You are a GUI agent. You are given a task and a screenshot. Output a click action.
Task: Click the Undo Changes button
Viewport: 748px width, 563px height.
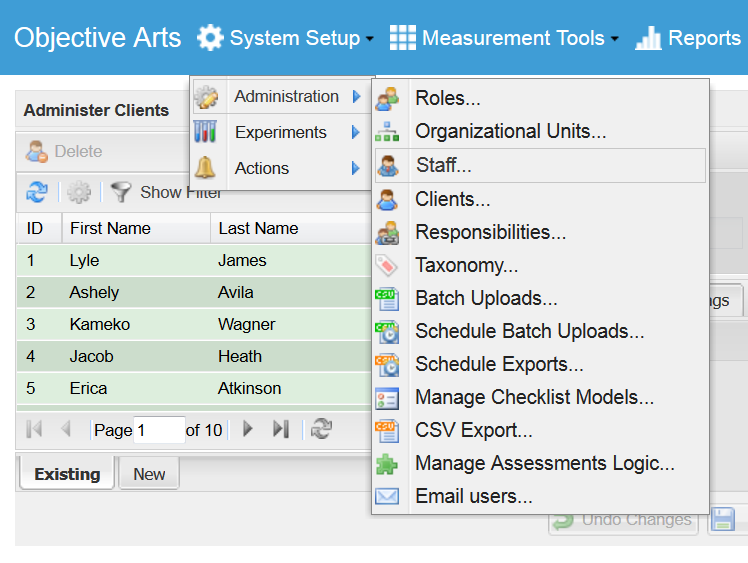pos(624,520)
